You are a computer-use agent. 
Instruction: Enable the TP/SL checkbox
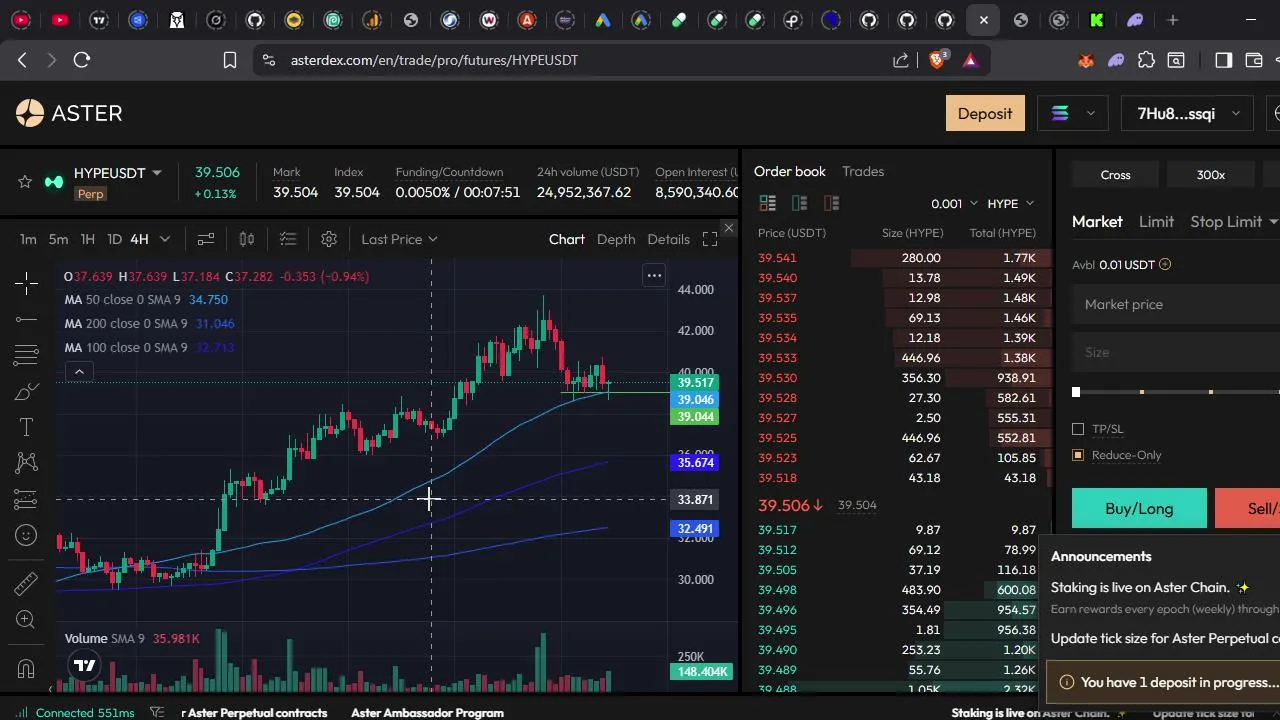[1078, 429]
